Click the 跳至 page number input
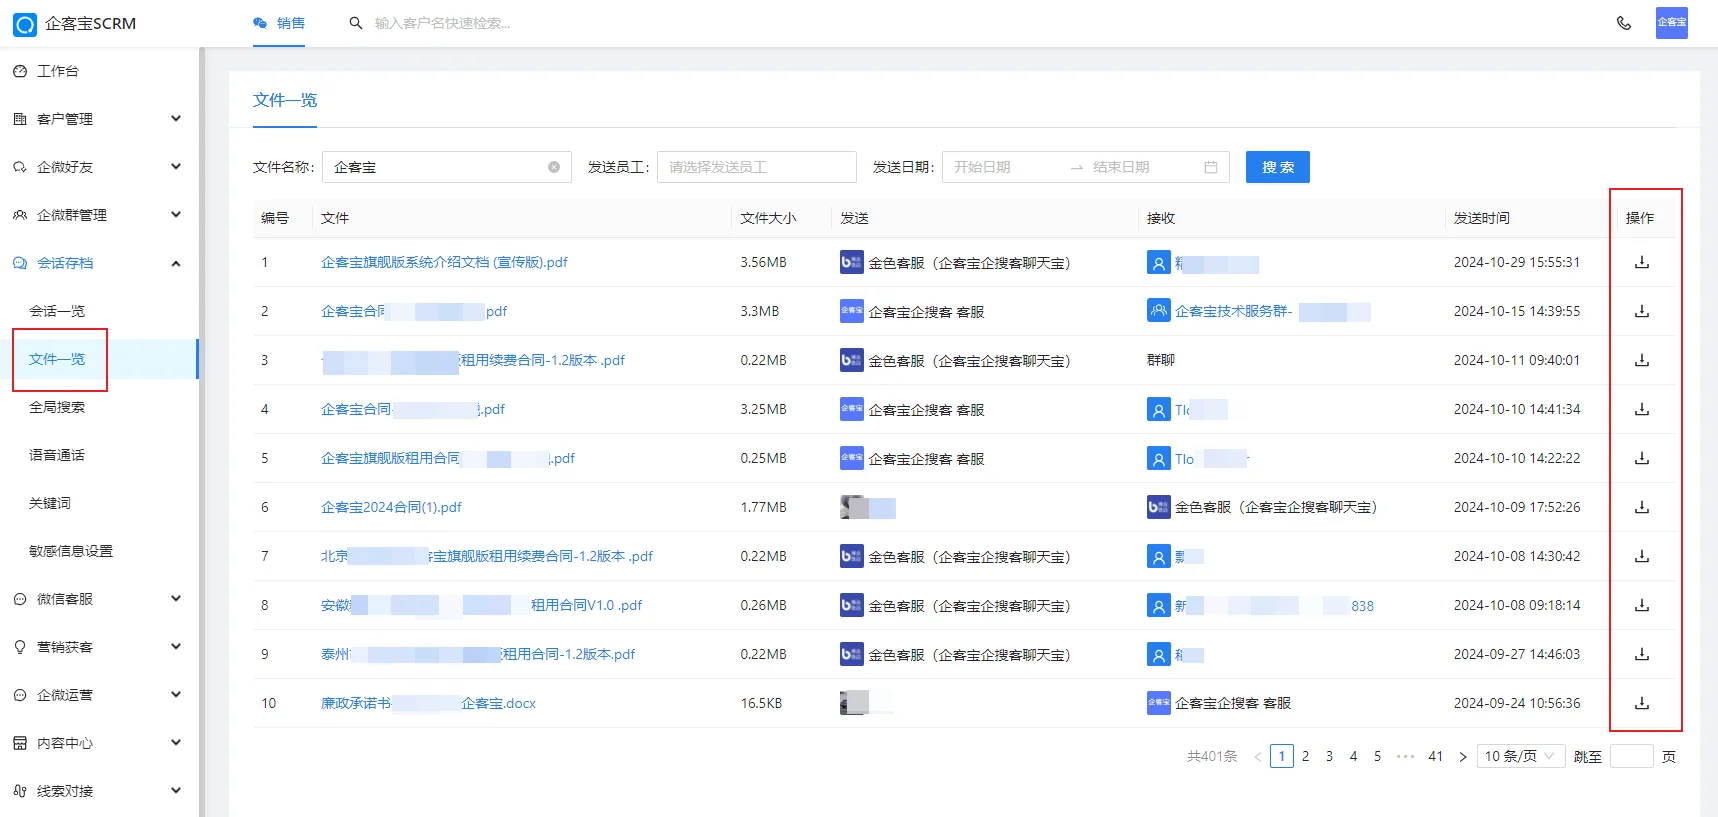 1632,757
